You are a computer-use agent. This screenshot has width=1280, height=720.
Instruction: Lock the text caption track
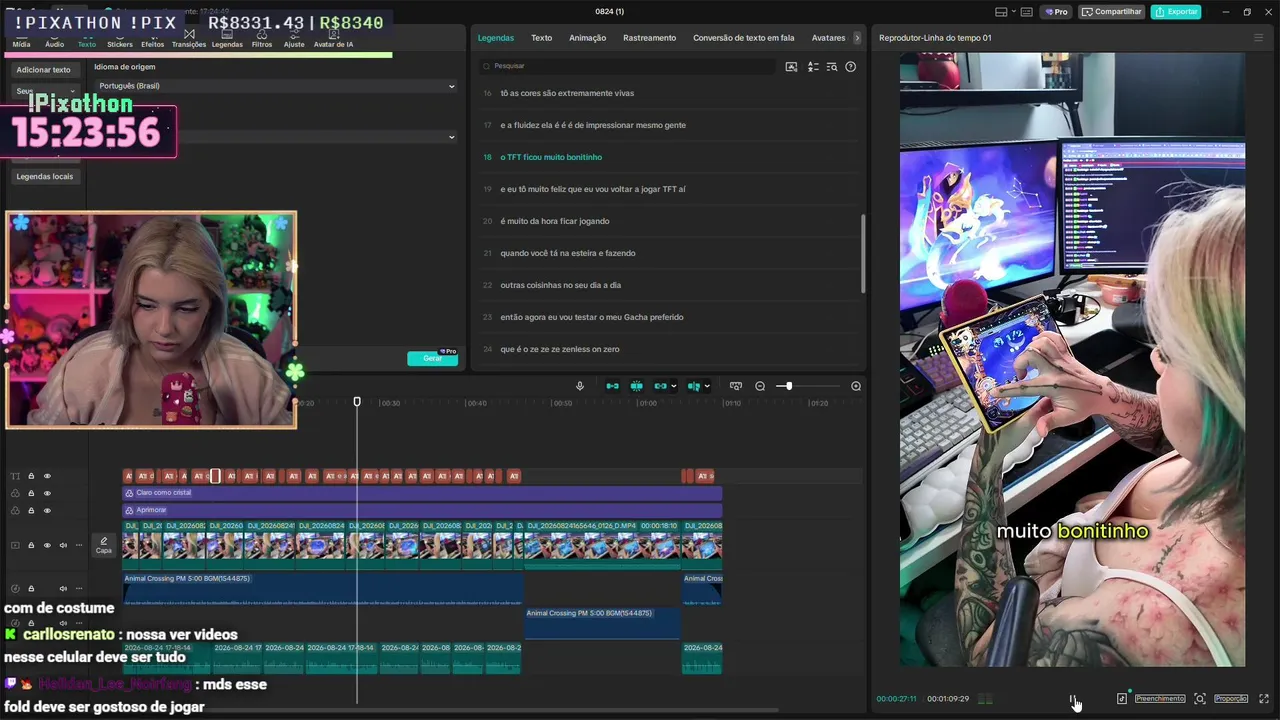pyautogui.click(x=31, y=476)
